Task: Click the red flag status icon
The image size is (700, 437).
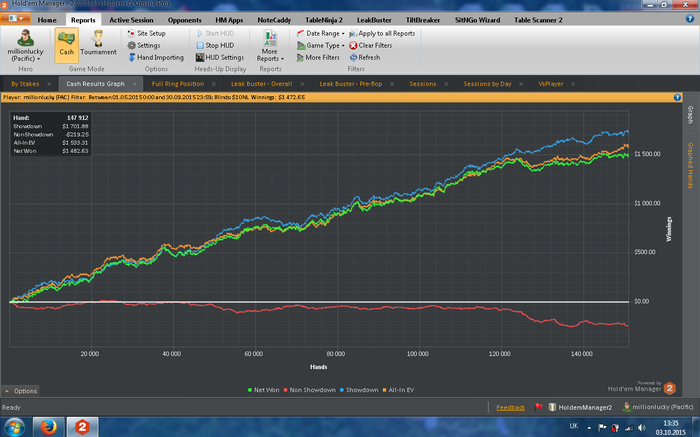Action: 538,407
